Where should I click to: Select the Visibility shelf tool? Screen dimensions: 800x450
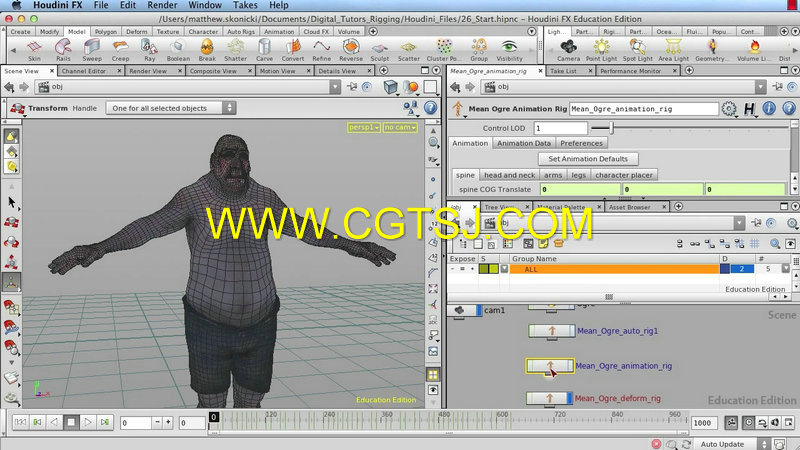[509, 51]
